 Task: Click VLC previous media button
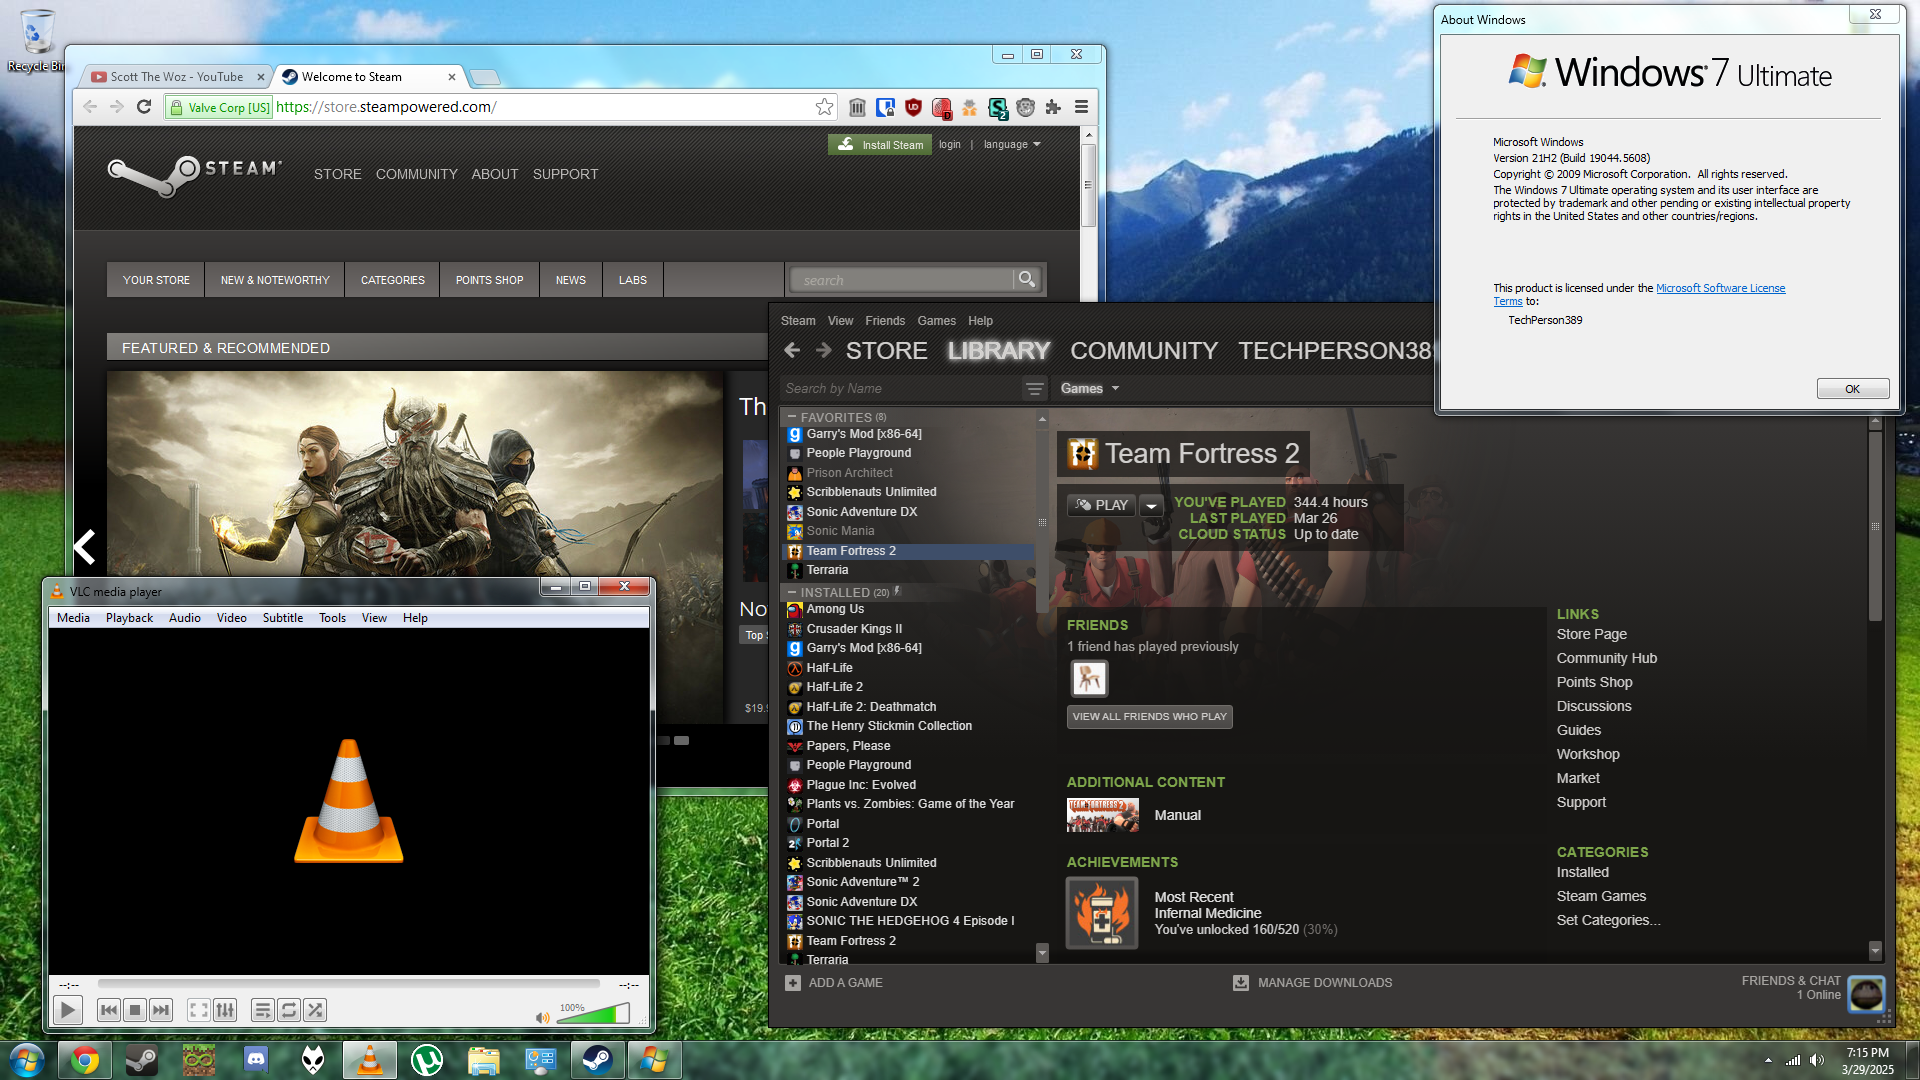[x=109, y=1010]
